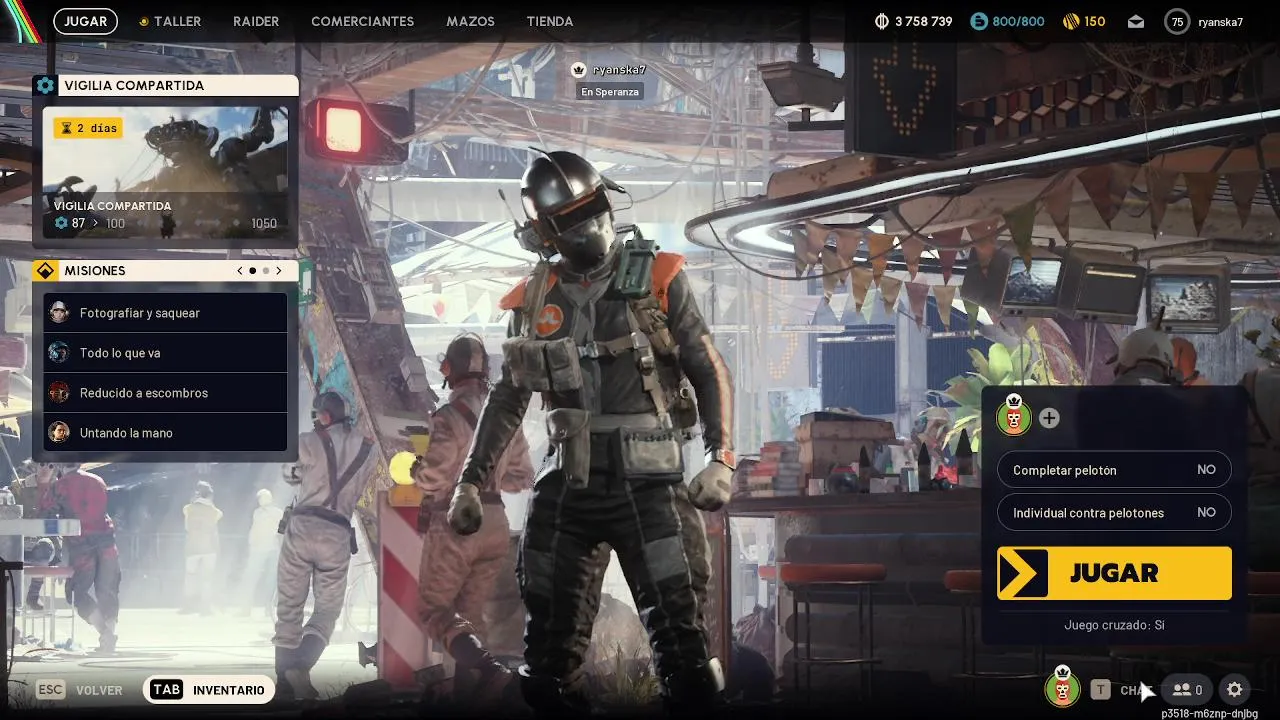Open mission Reducido a escombros
This screenshot has width=1280, height=720.
(x=165, y=392)
